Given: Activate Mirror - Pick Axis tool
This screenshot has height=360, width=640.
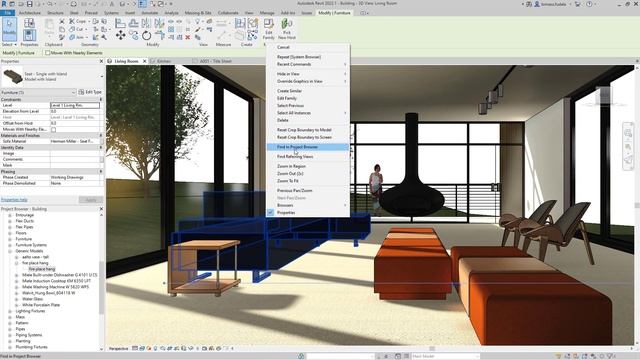Looking at the screenshot, I should pos(146,23).
